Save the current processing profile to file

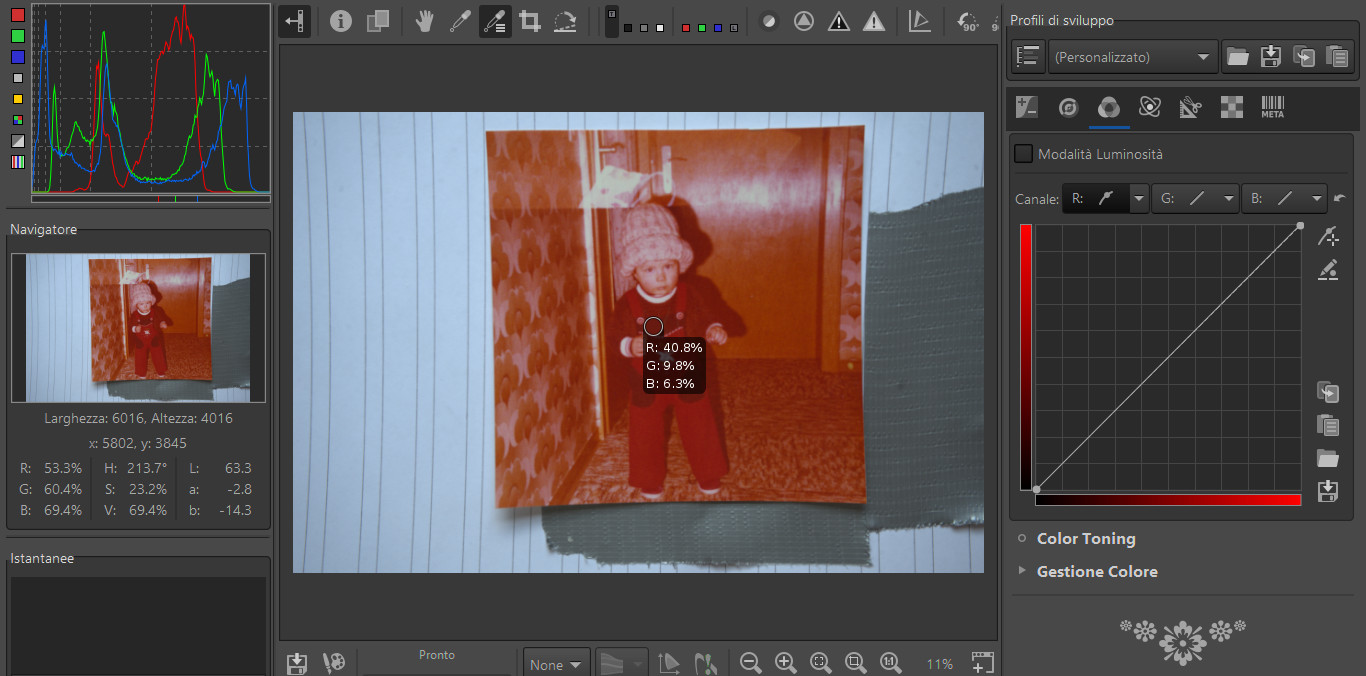click(1271, 57)
